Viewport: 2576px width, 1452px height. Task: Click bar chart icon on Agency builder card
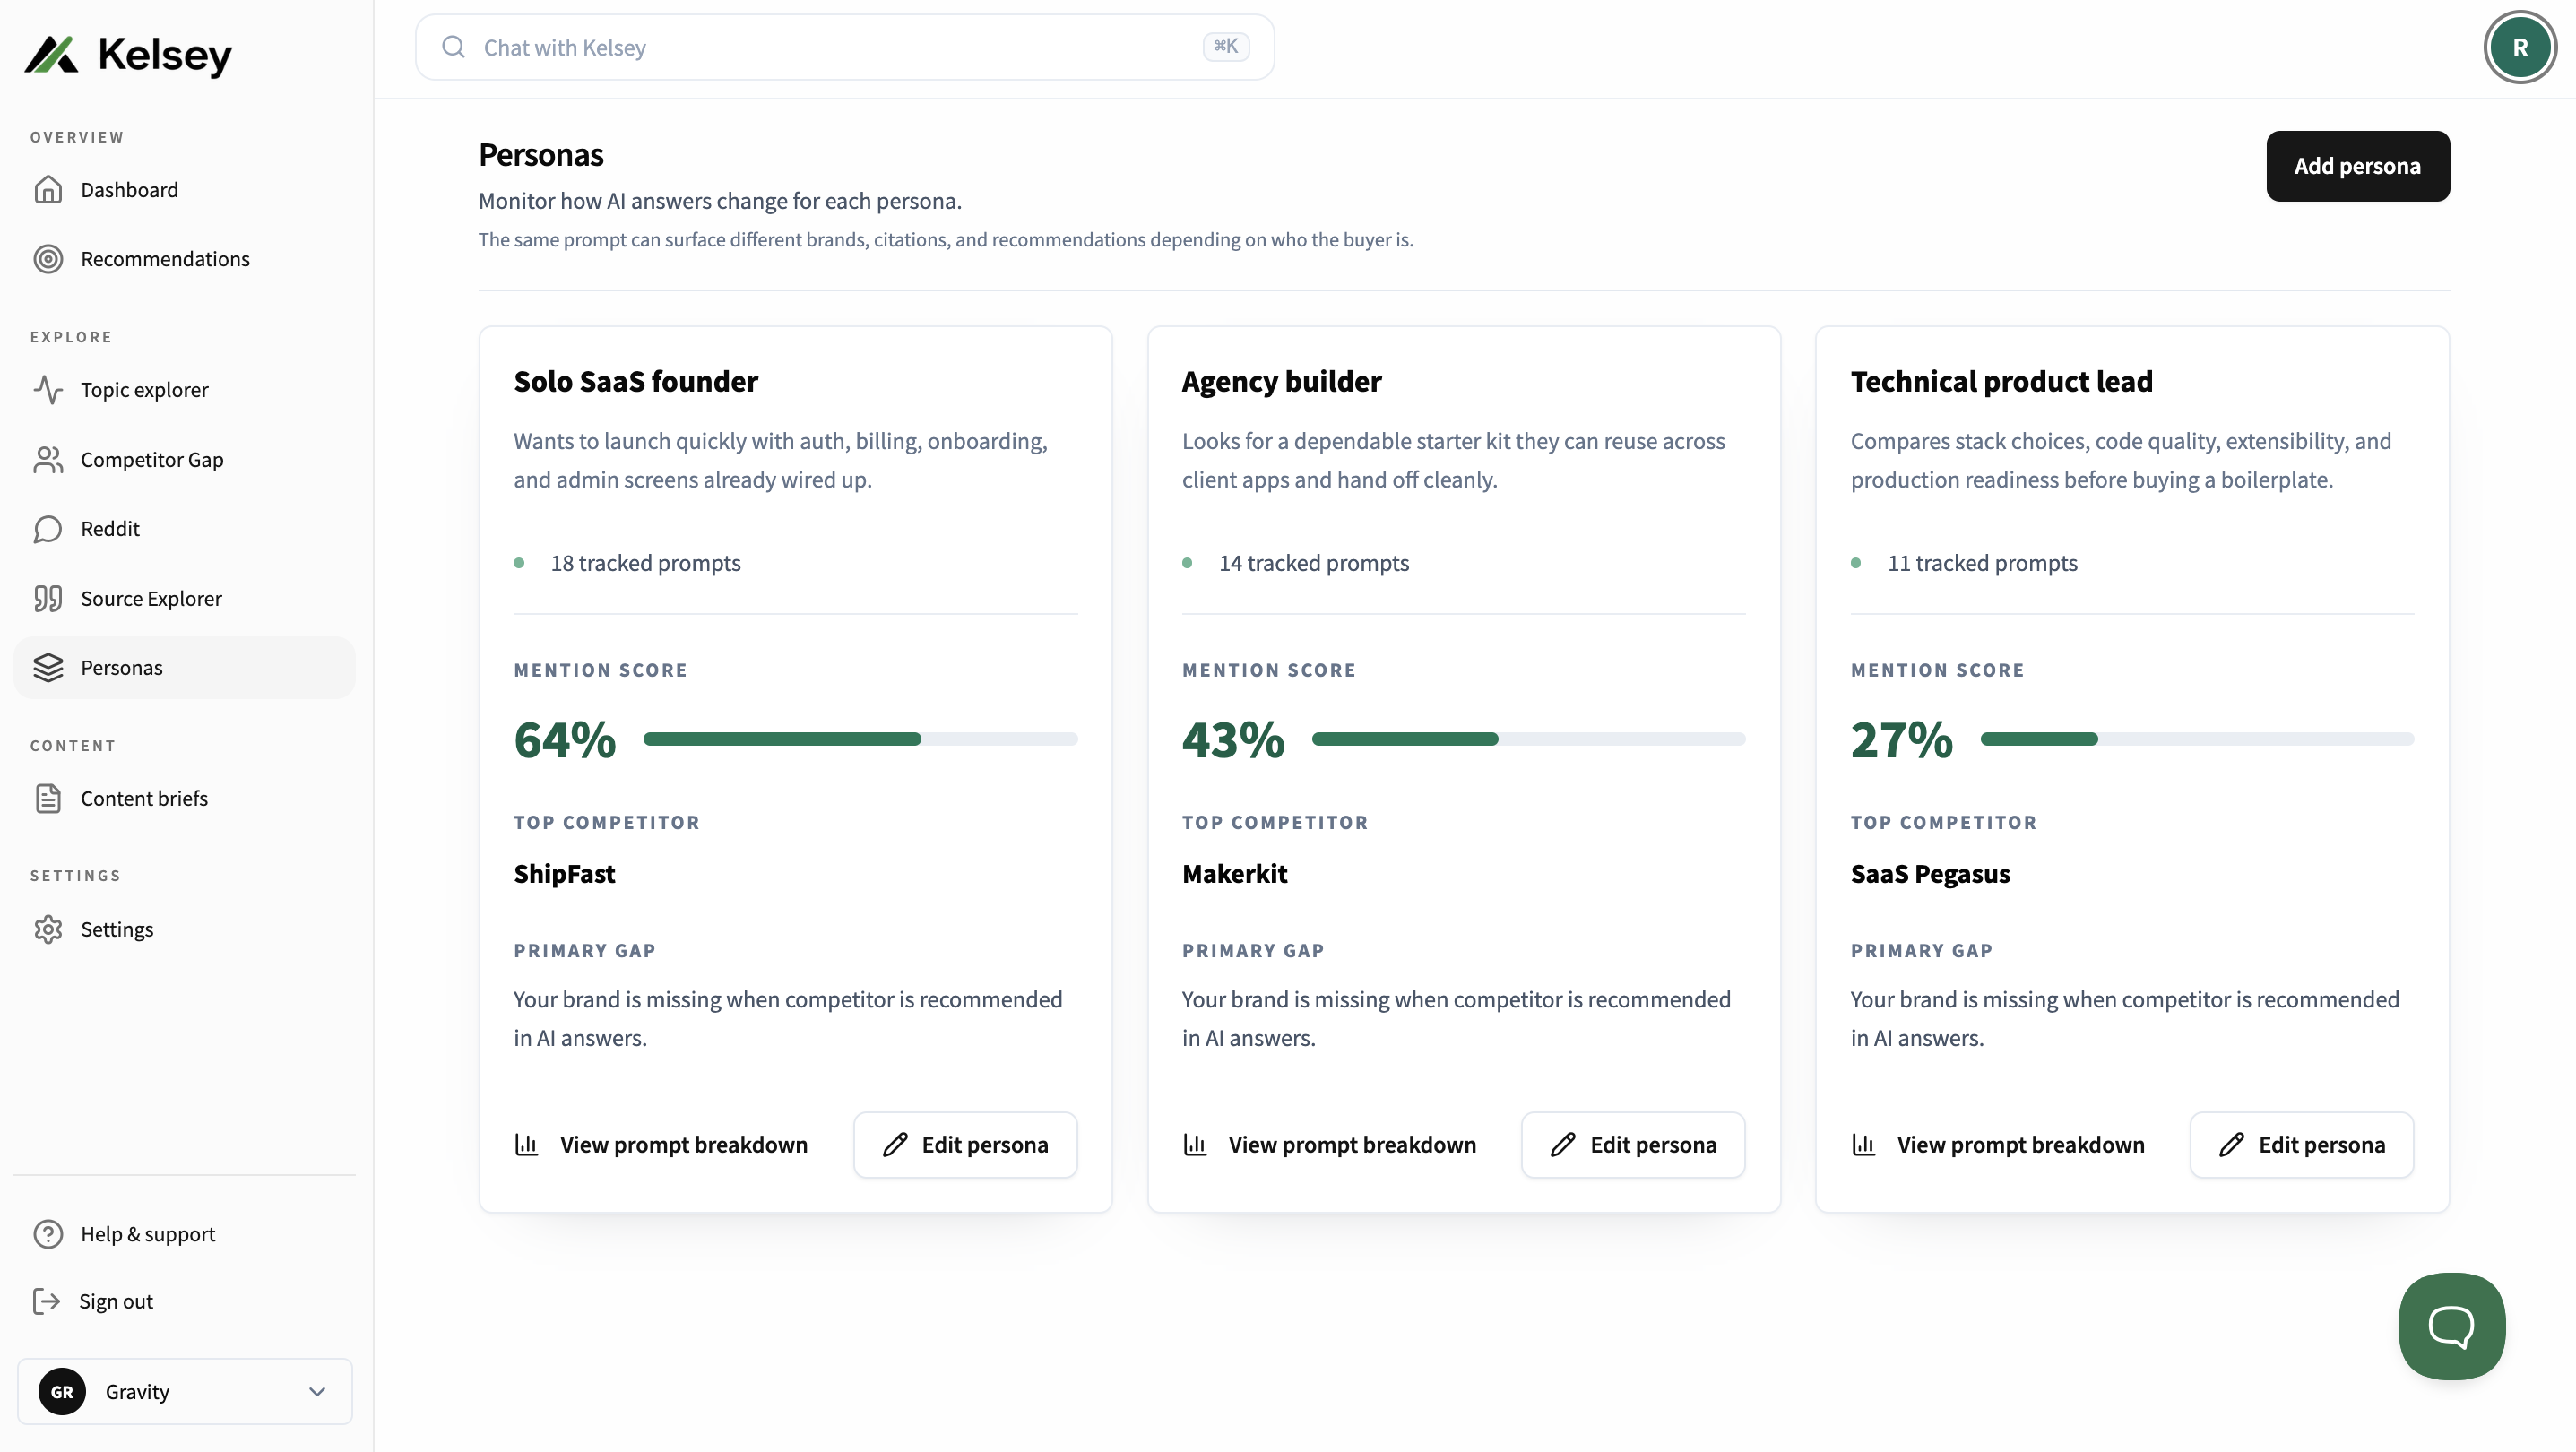(x=1195, y=1144)
